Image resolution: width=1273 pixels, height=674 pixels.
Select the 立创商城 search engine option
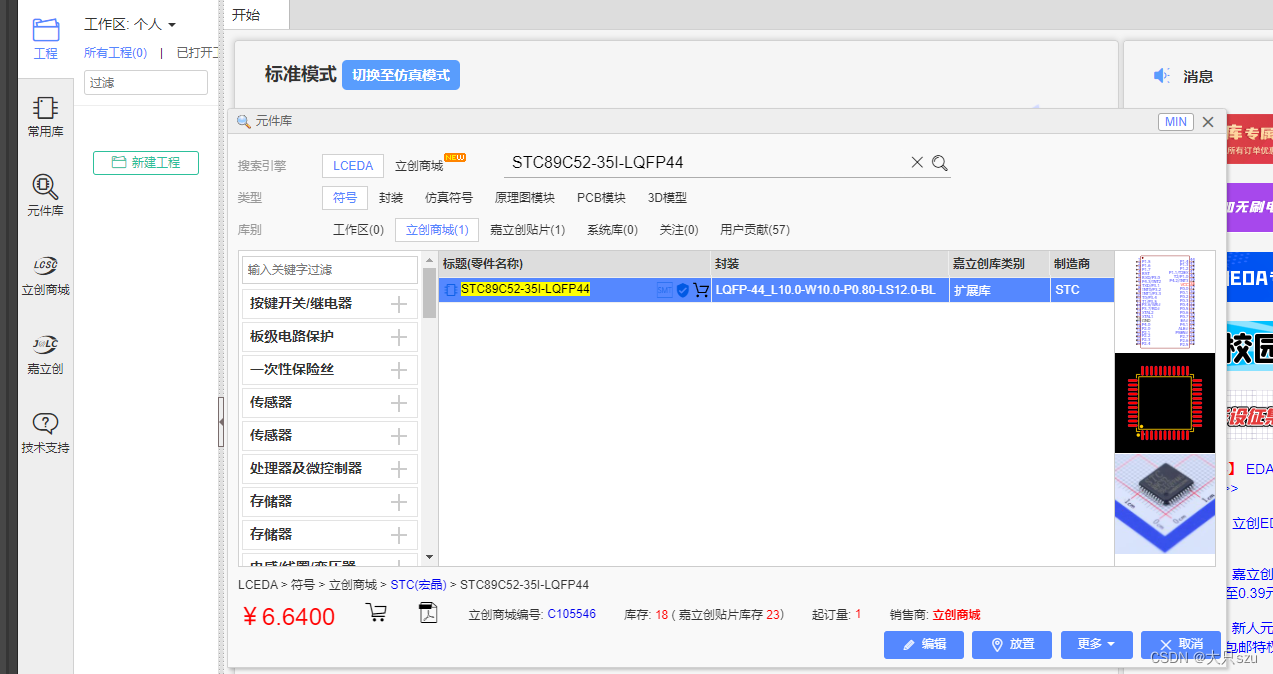(x=419, y=166)
